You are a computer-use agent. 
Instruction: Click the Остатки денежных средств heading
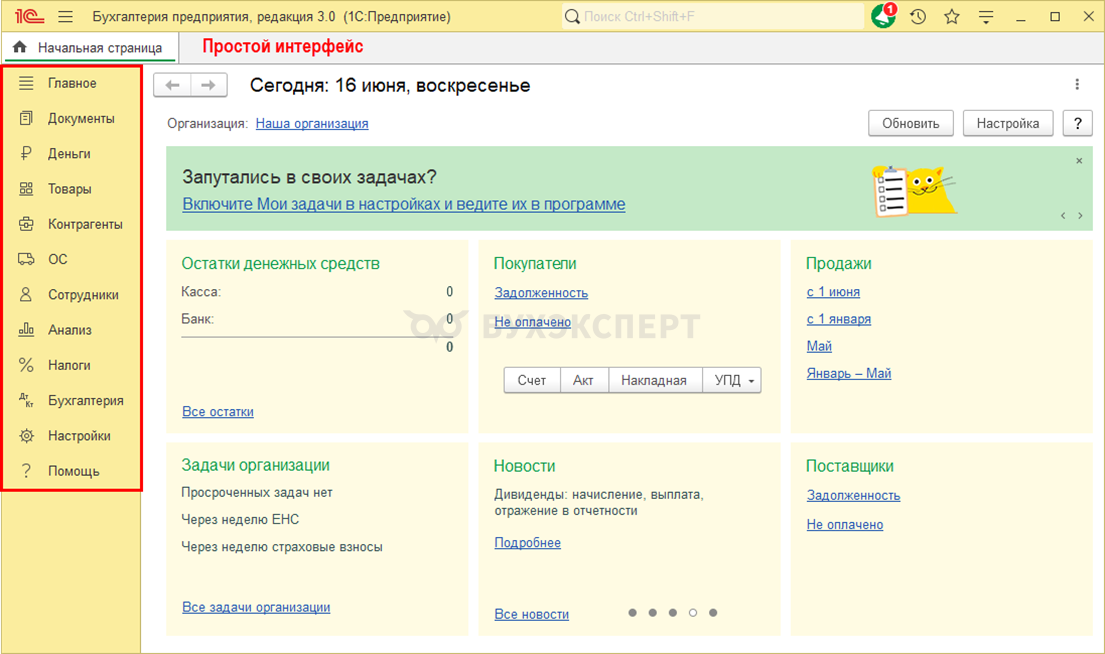(x=280, y=264)
